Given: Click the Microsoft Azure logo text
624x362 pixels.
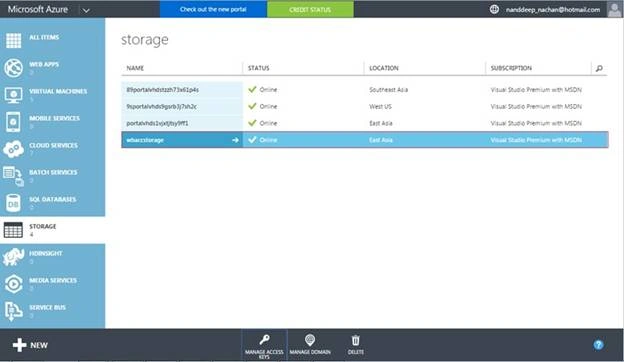Looking at the screenshot, I should pos(38,9).
